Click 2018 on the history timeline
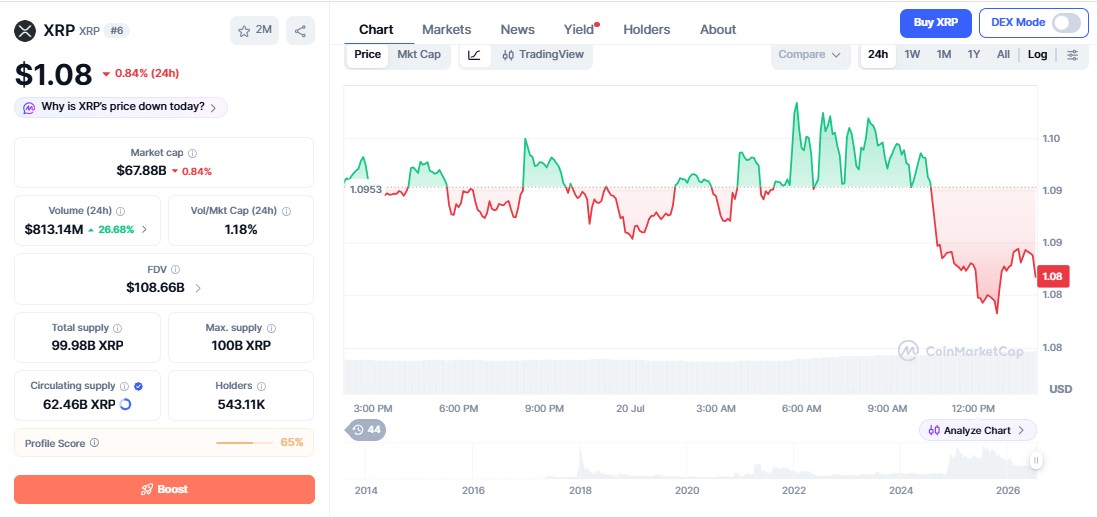 pos(580,490)
